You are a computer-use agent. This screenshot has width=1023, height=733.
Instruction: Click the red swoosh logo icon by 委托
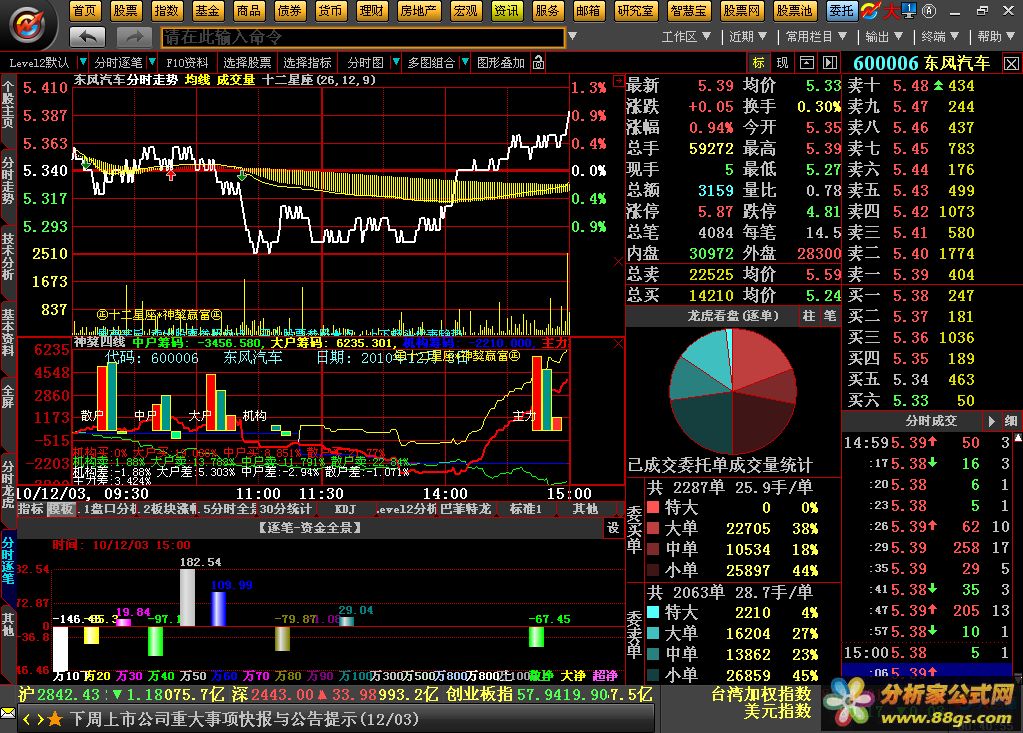[x=870, y=10]
